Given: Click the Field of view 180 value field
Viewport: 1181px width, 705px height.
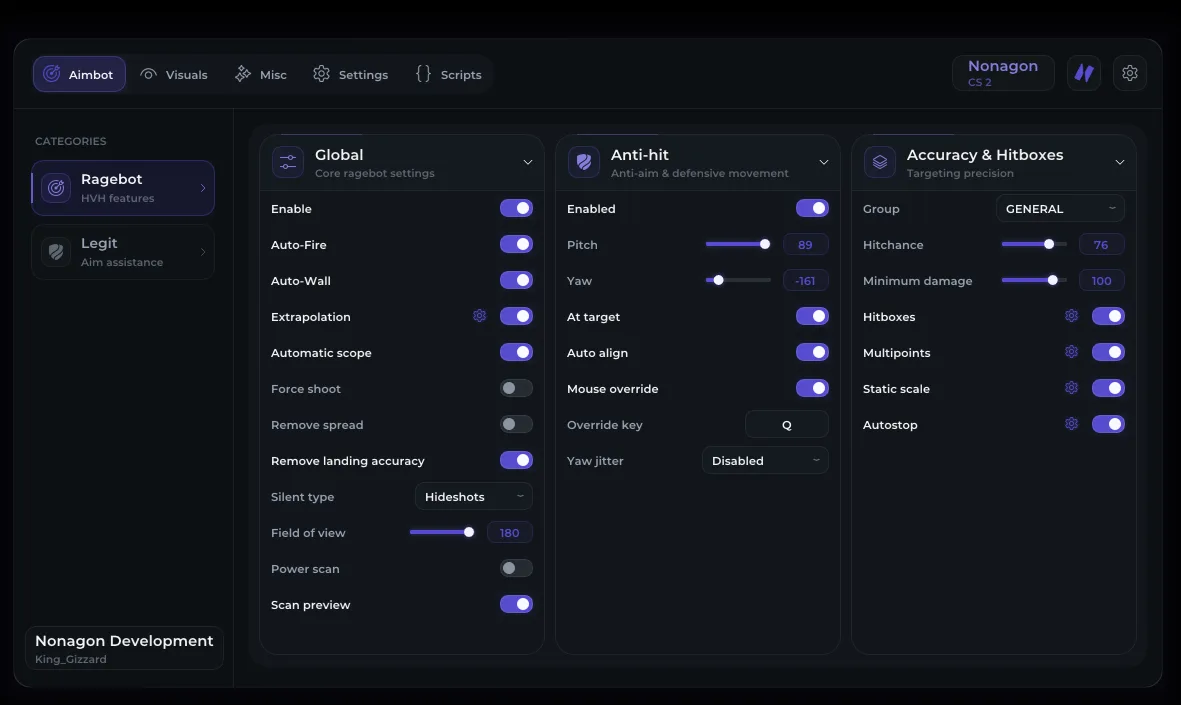Looking at the screenshot, I should (509, 533).
